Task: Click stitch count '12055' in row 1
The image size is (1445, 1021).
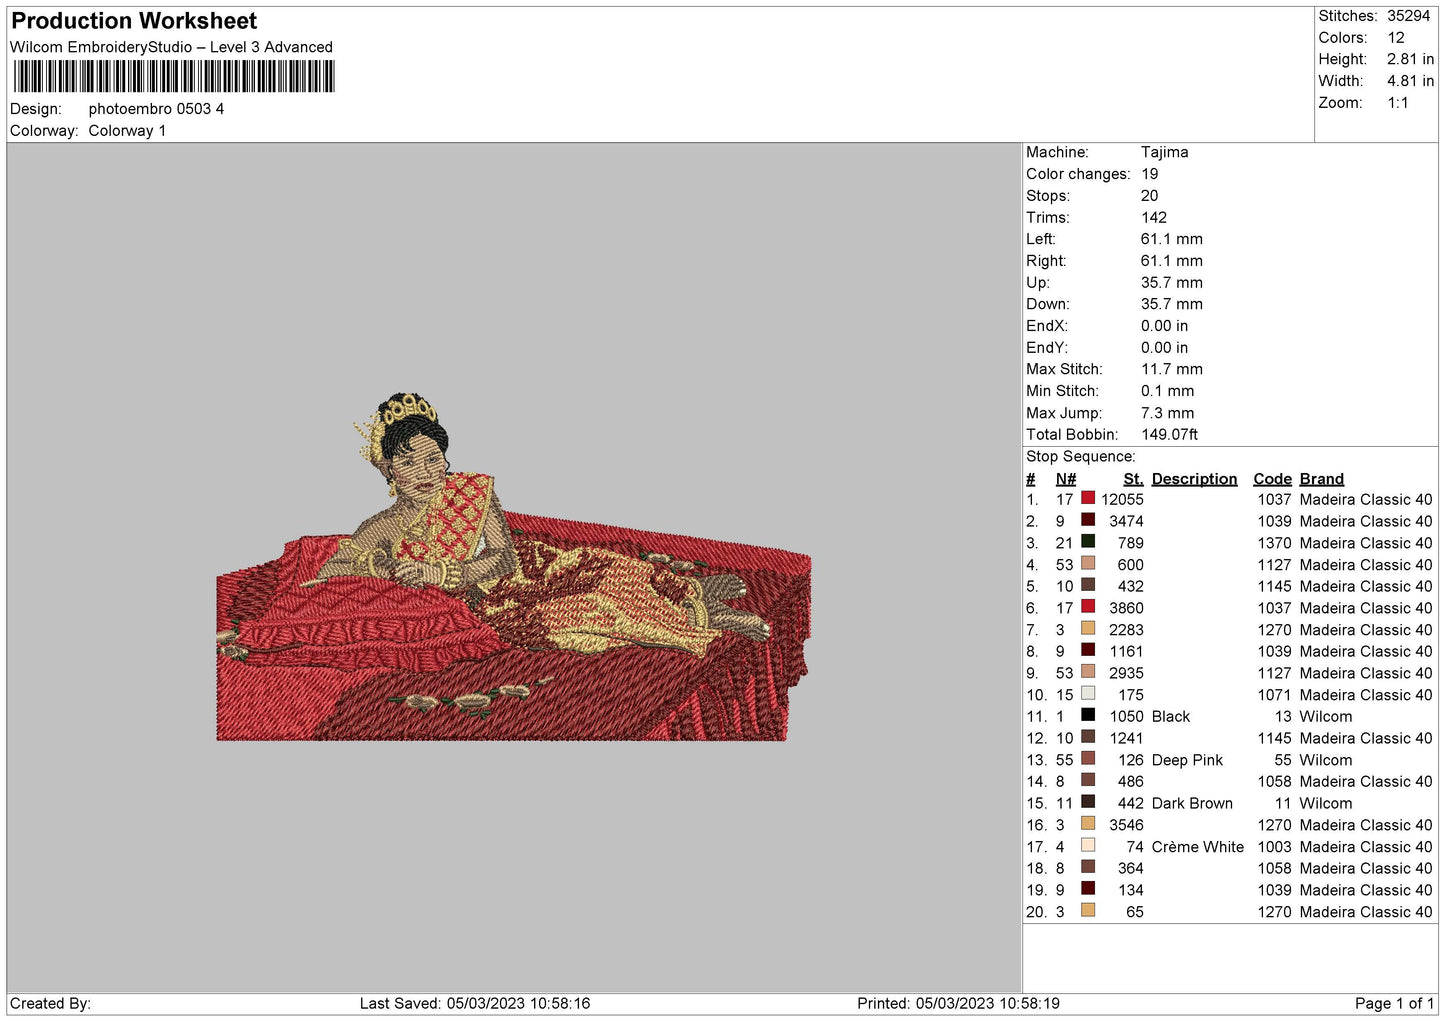Action: (x=1122, y=500)
